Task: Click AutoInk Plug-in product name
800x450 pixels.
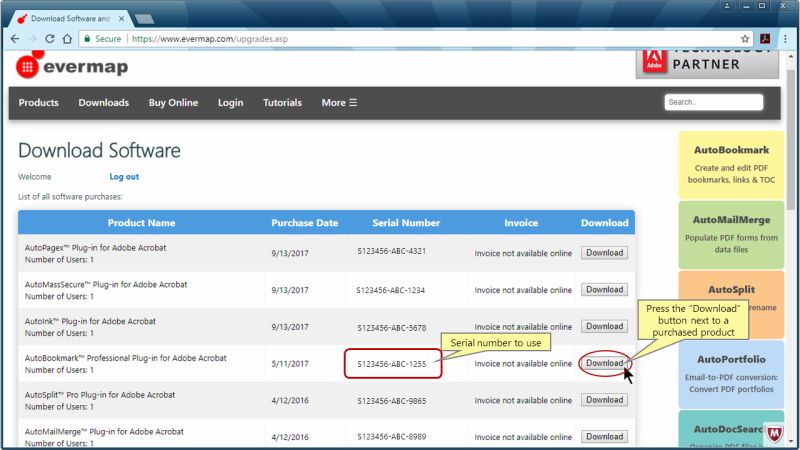Action: (90, 321)
